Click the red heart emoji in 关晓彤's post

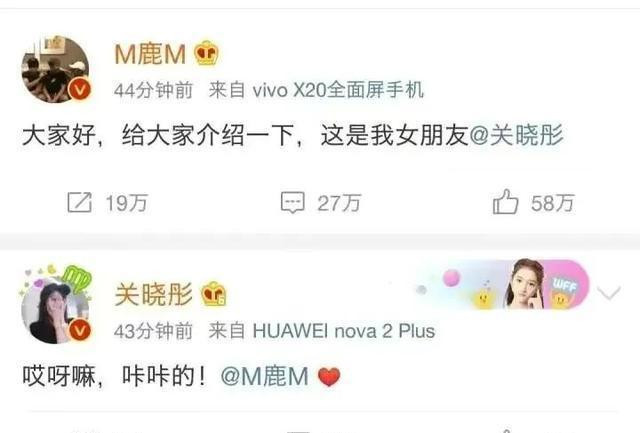coord(329,377)
